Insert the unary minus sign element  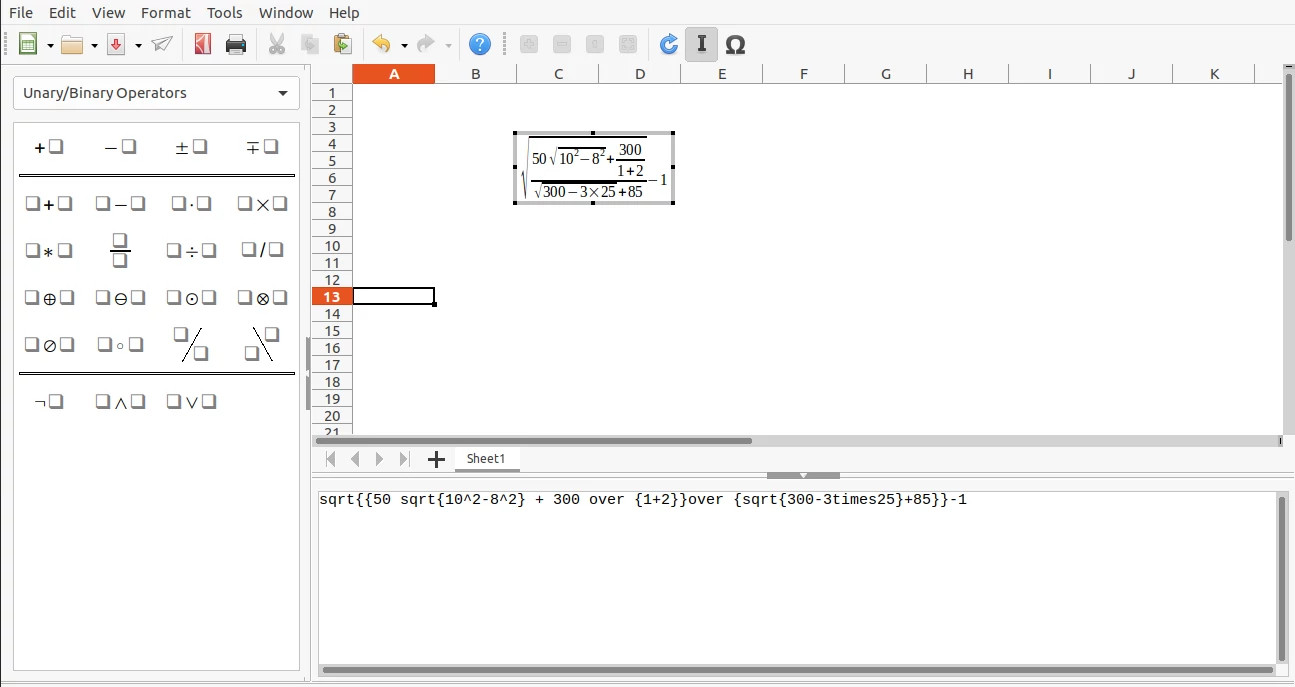[x=120, y=147]
